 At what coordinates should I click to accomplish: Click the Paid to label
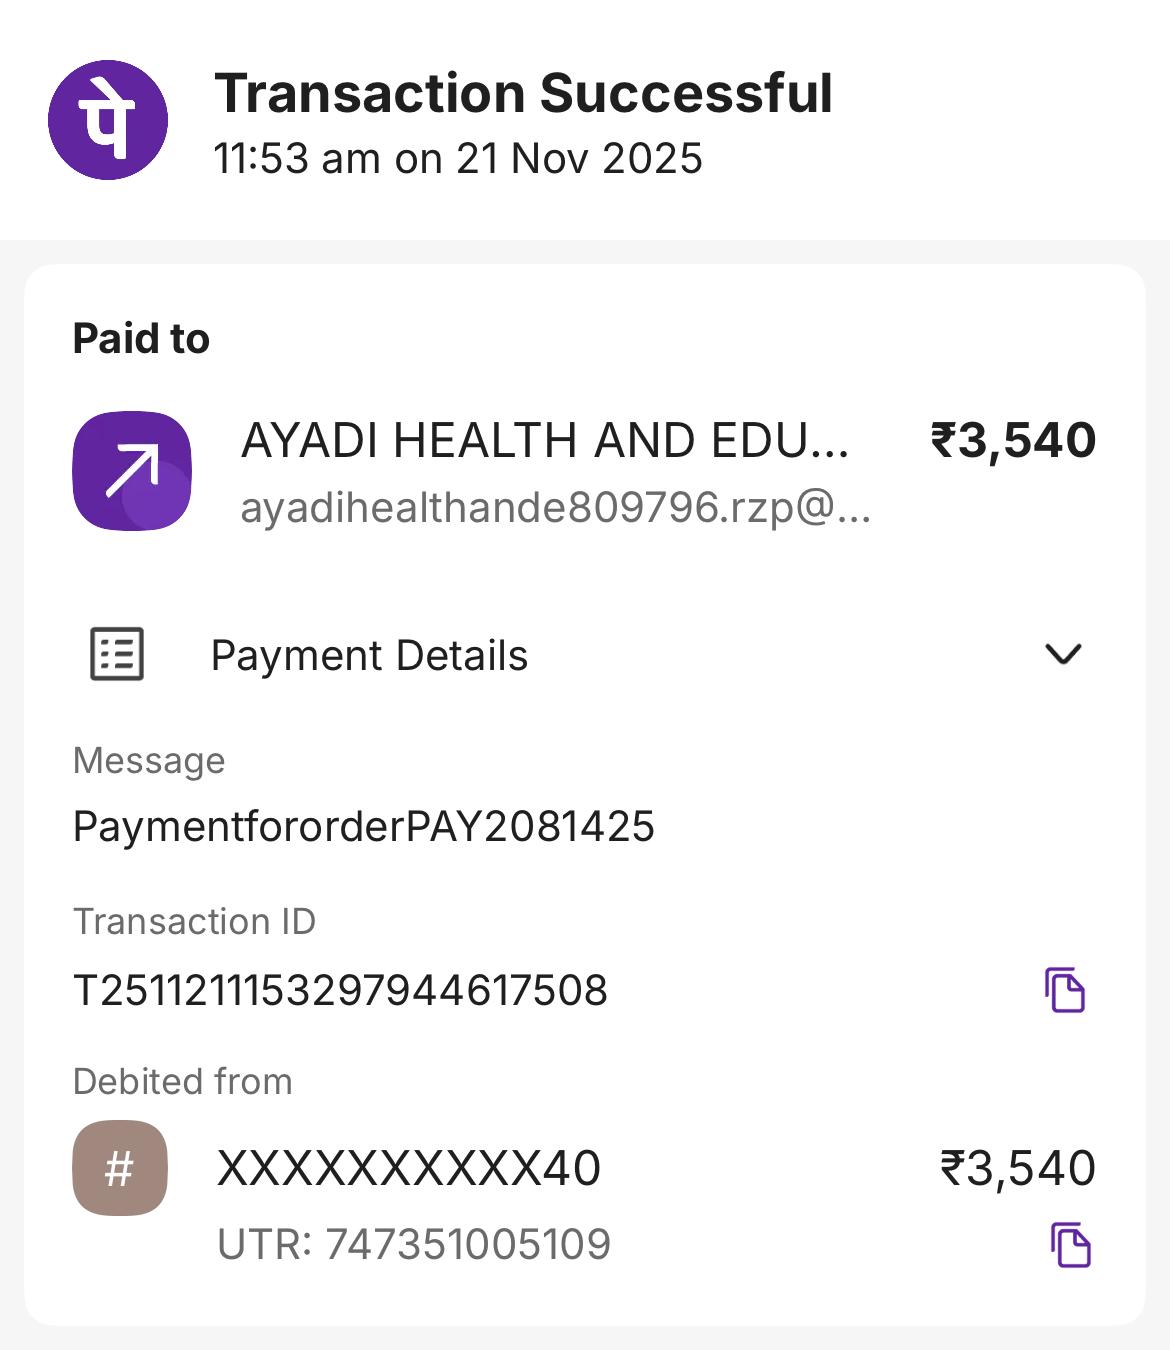click(141, 339)
